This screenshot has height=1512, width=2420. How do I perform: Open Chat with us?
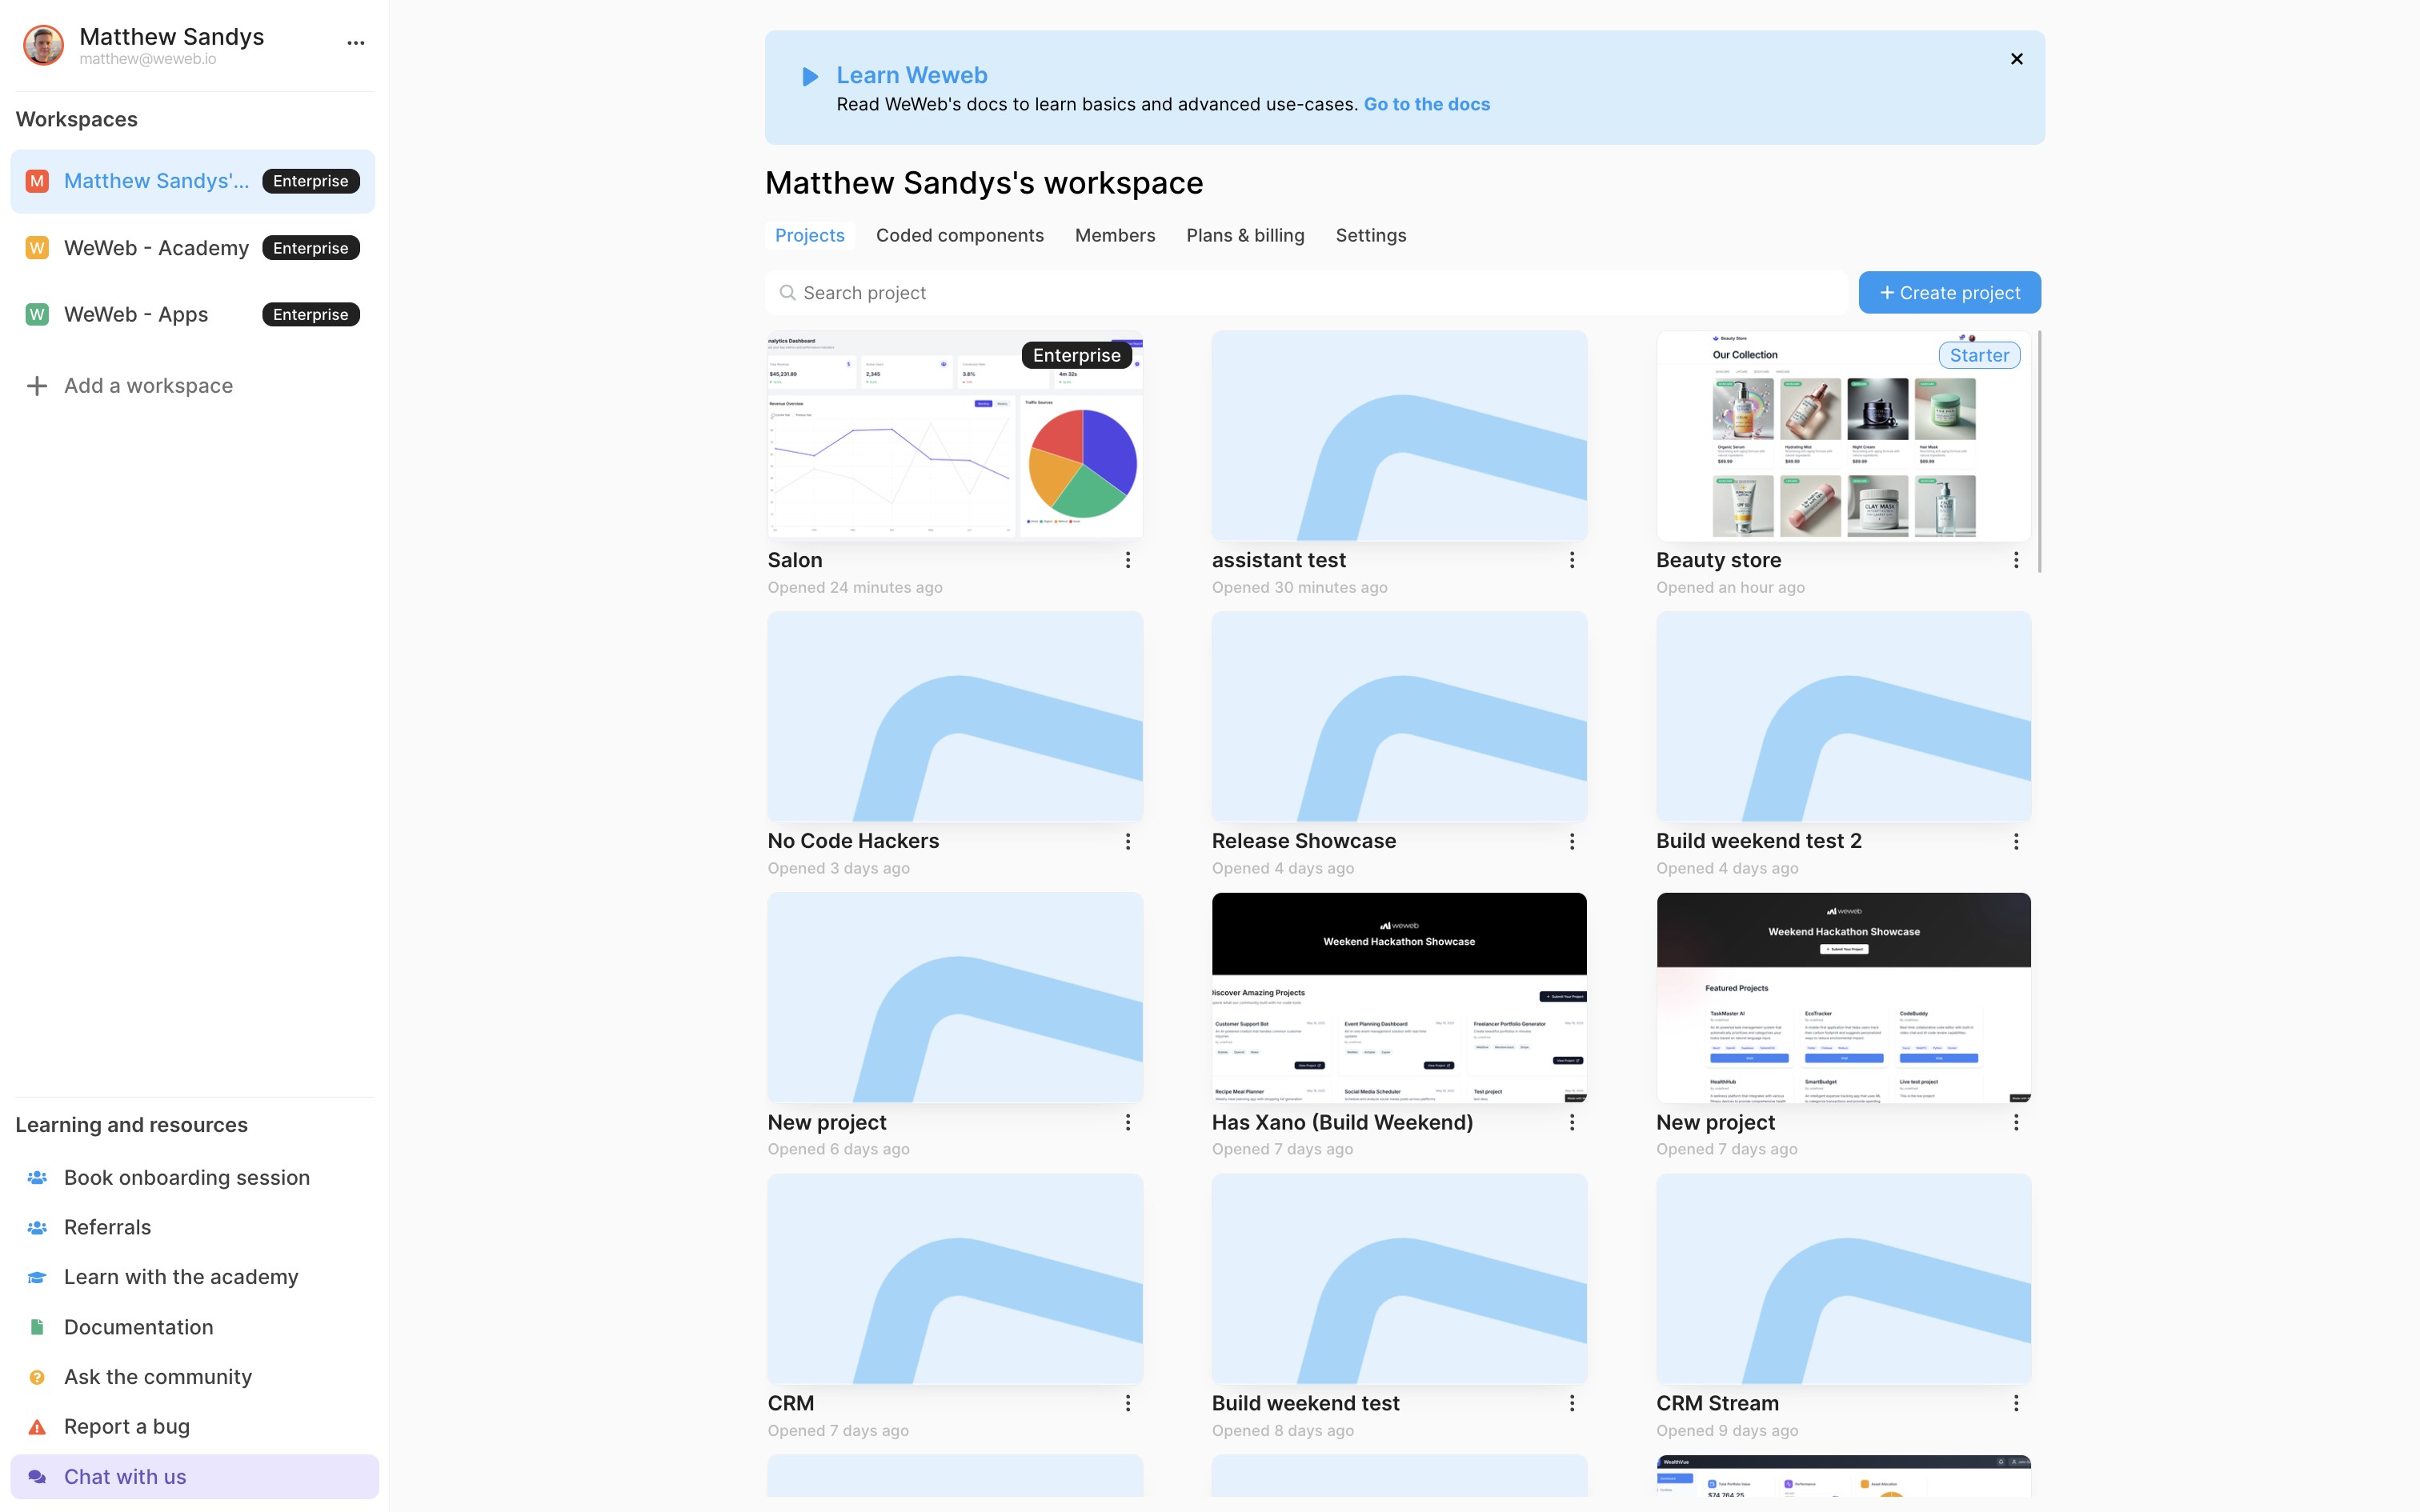(194, 1477)
